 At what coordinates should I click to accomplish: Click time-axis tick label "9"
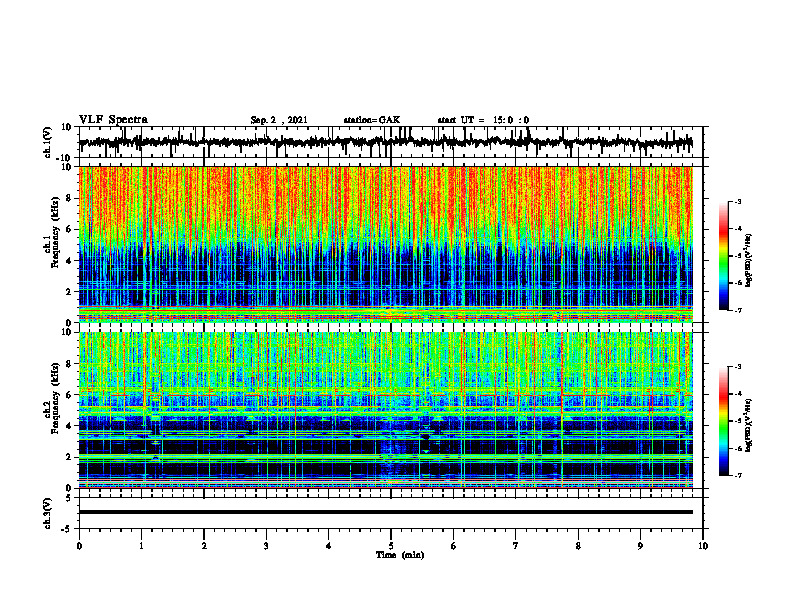pos(640,546)
